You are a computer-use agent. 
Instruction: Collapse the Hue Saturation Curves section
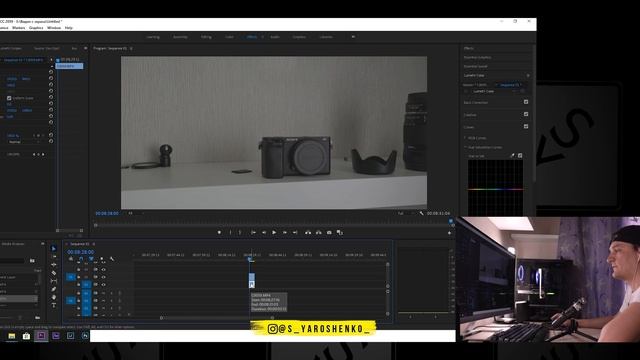coord(465,147)
